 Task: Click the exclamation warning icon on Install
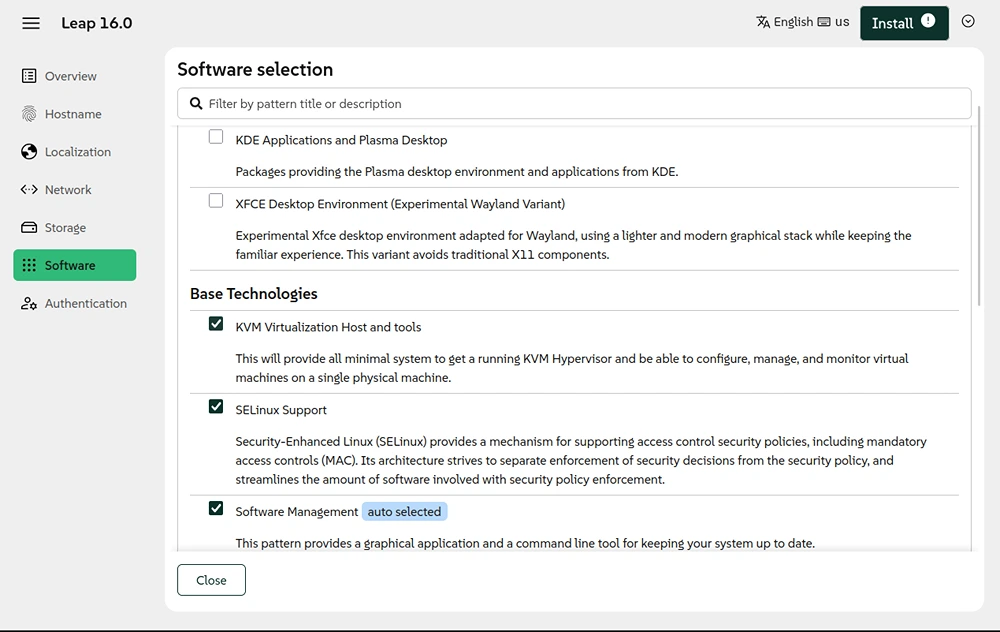click(x=928, y=21)
